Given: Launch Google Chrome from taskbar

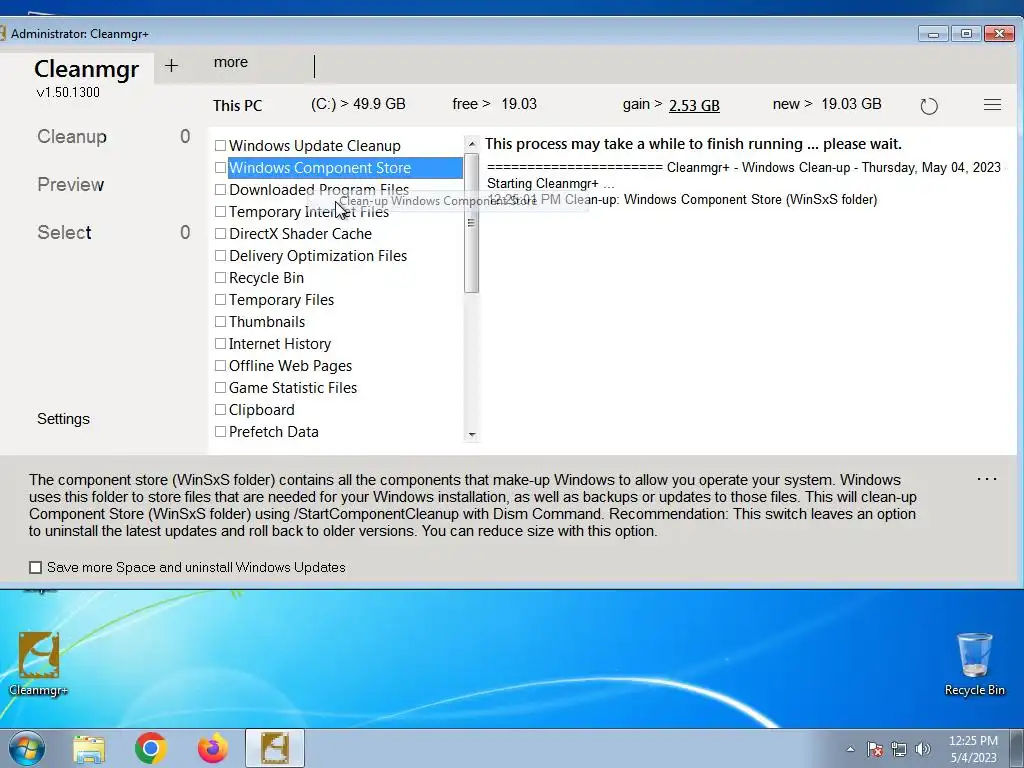Looking at the screenshot, I should click(150, 748).
